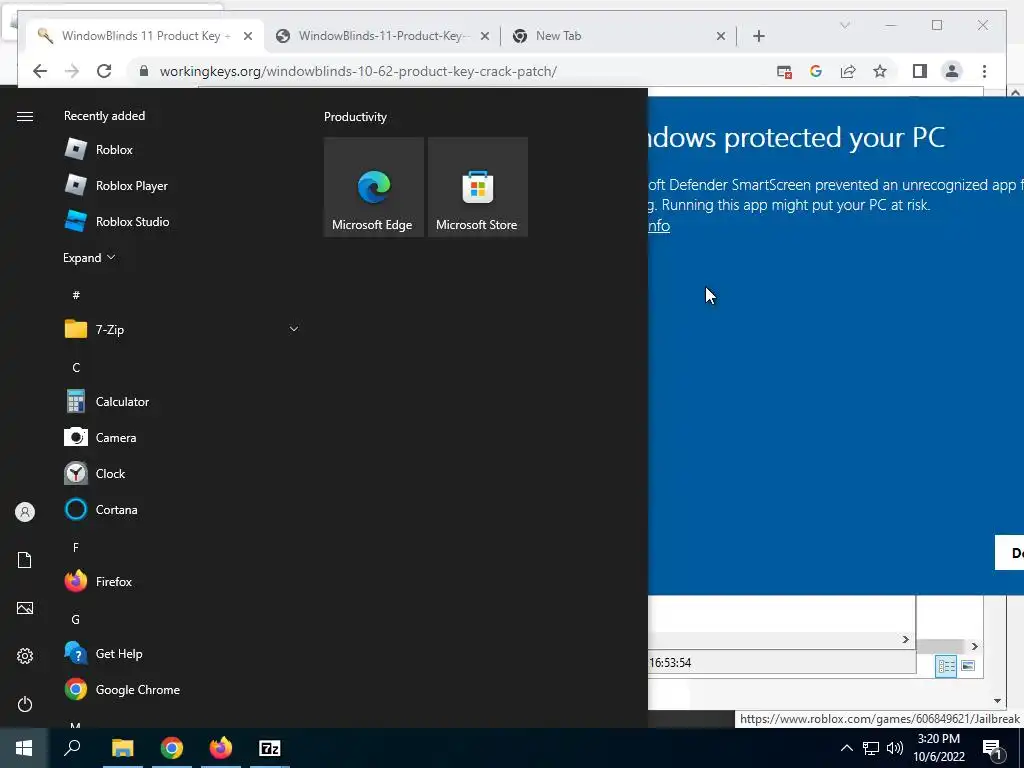Open File Explorer from taskbar
Image resolution: width=1024 pixels, height=768 pixels.
tap(122, 748)
